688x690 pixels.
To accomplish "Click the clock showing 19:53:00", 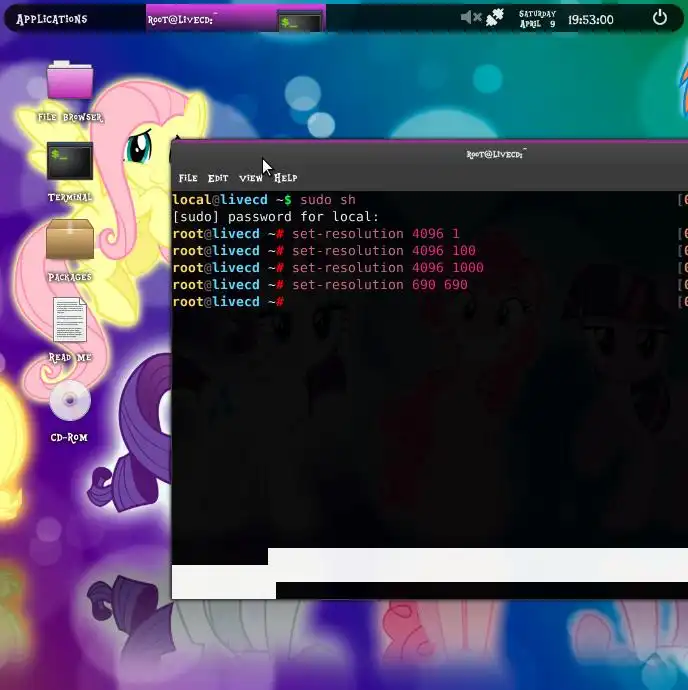I will [x=590, y=20].
